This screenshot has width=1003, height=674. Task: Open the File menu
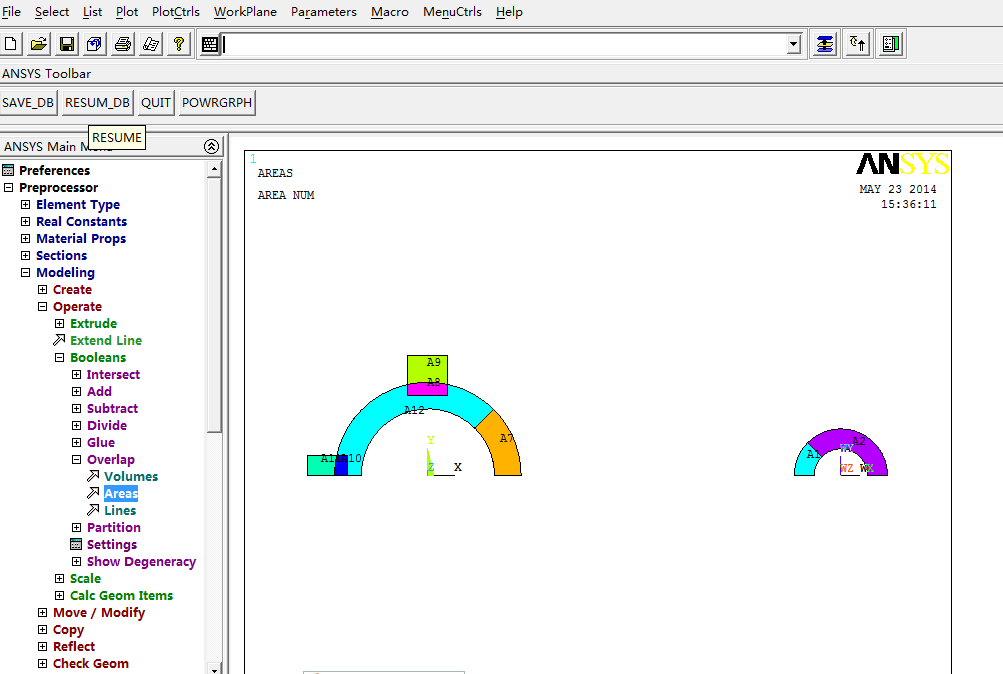(x=12, y=12)
